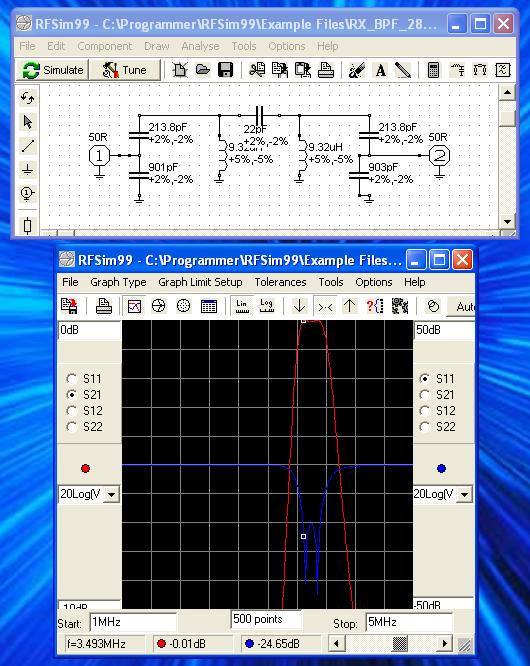Image resolution: width=530 pixels, height=666 pixels.
Task: Open Component menu in schematic window
Action: pos(104,46)
